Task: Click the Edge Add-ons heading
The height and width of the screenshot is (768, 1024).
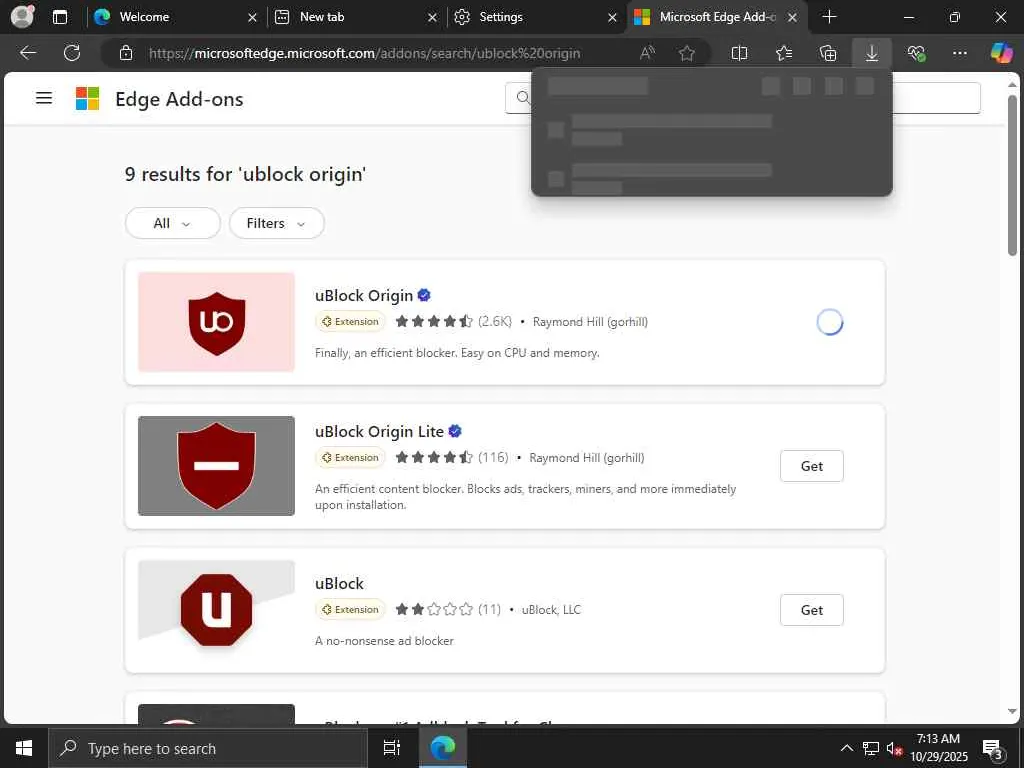Action: [x=179, y=99]
